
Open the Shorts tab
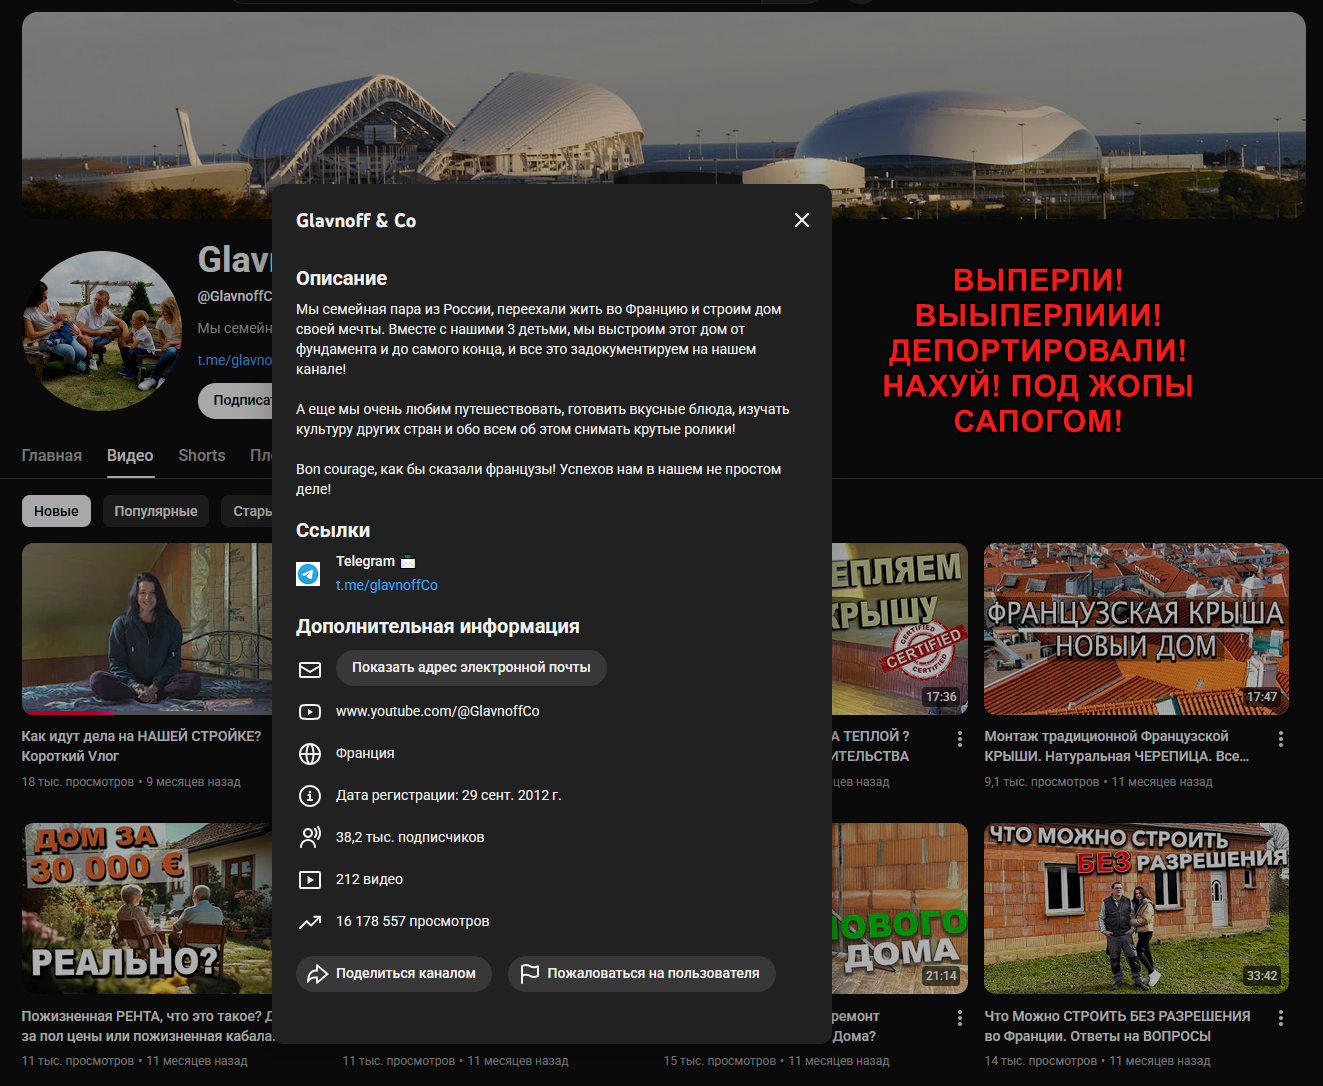pos(202,455)
